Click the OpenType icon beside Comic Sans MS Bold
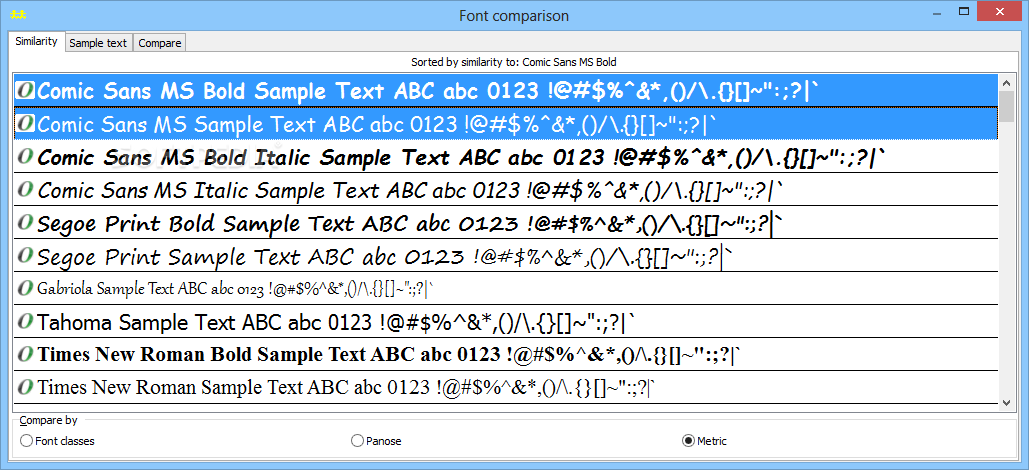 coord(25,90)
